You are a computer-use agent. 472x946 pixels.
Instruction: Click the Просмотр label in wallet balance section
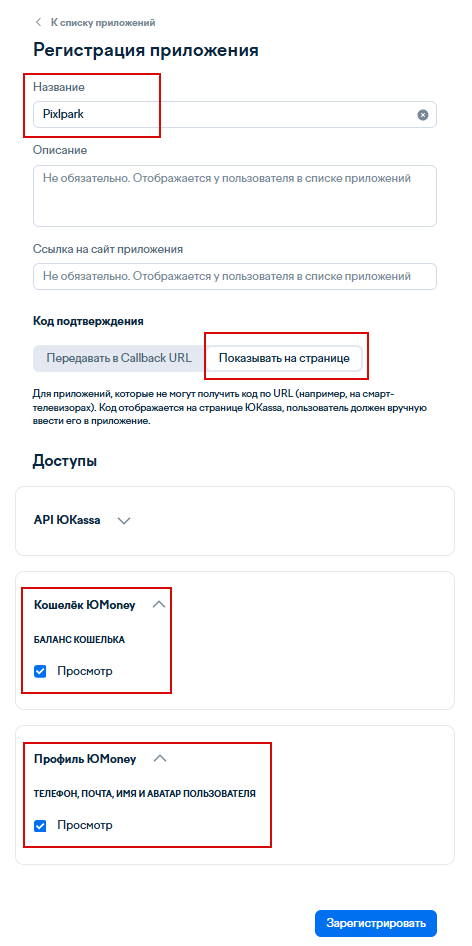(85, 671)
